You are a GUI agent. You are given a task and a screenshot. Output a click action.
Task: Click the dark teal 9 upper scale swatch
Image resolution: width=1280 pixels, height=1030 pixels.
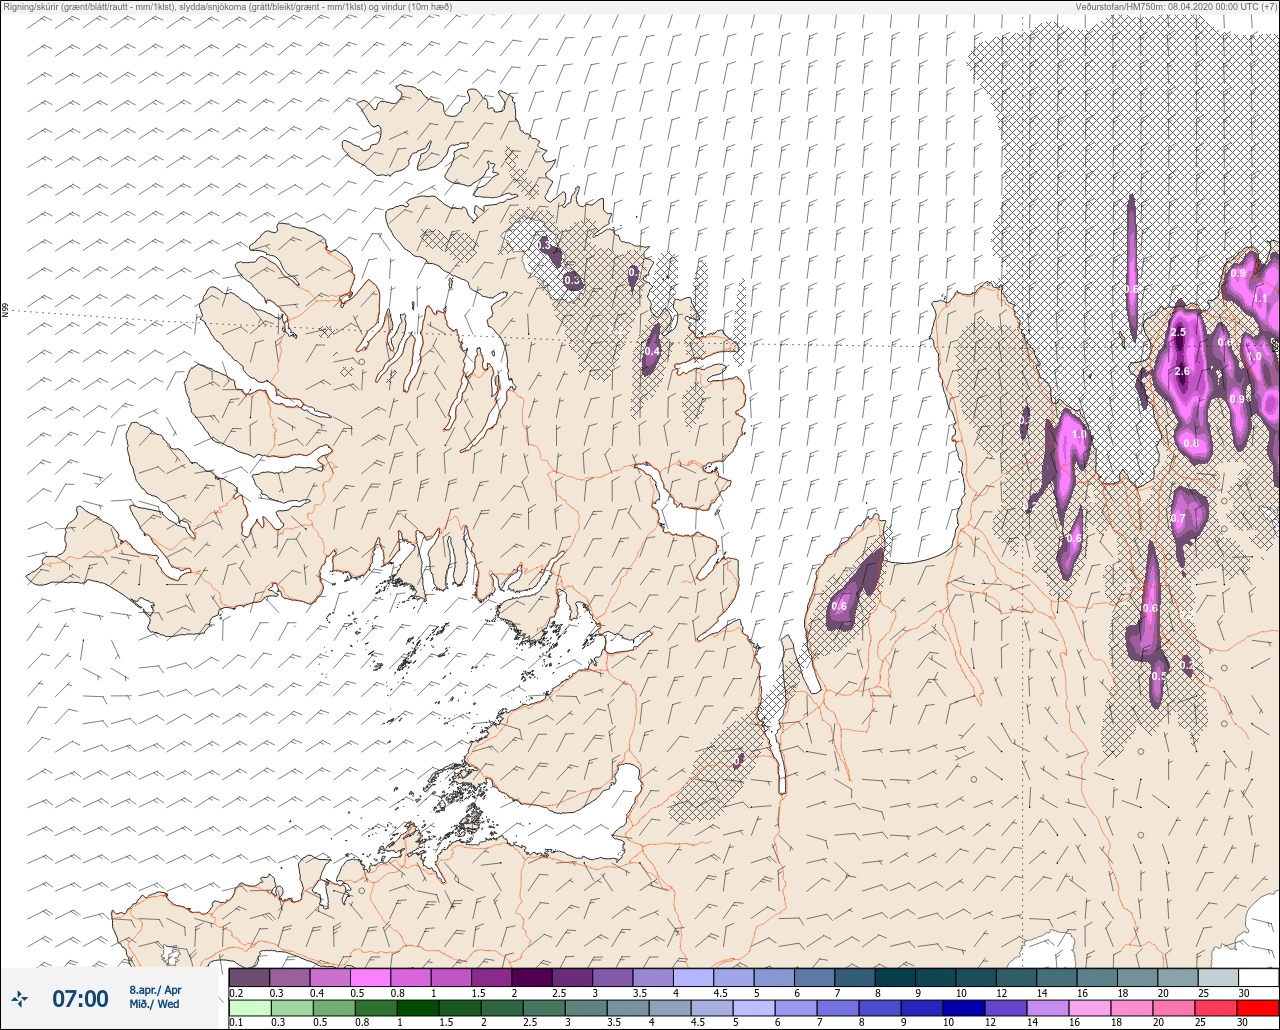[935, 977]
